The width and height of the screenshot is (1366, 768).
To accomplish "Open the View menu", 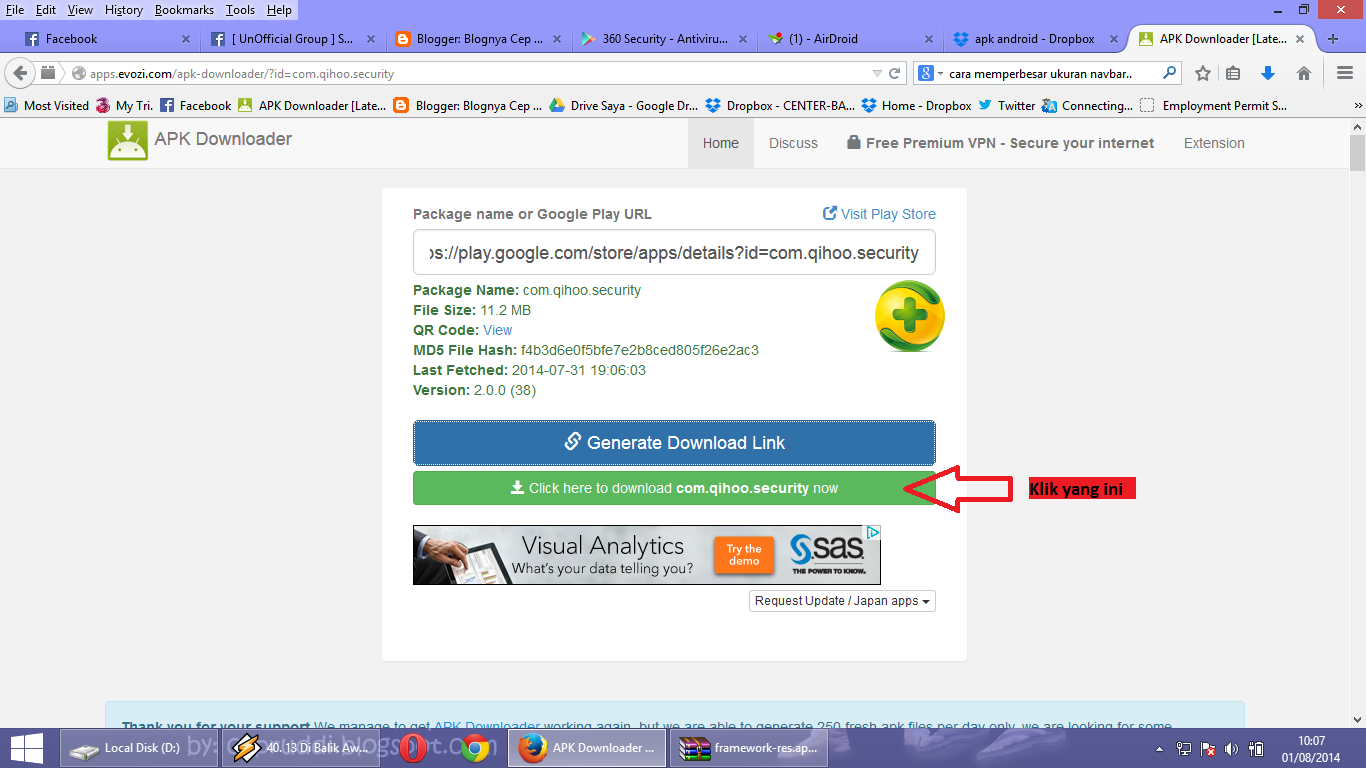I will [80, 10].
